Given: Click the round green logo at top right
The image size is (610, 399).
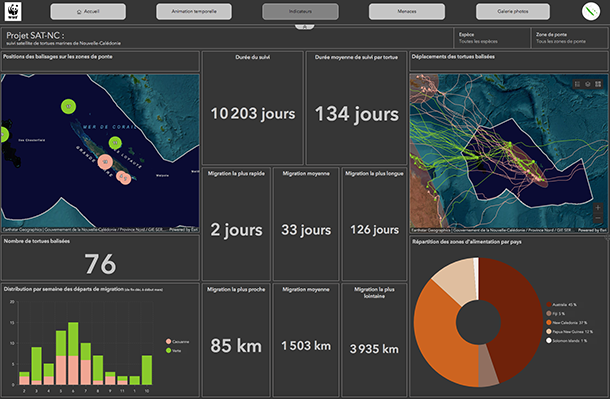Looking at the screenshot, I should tap(591, 11).
